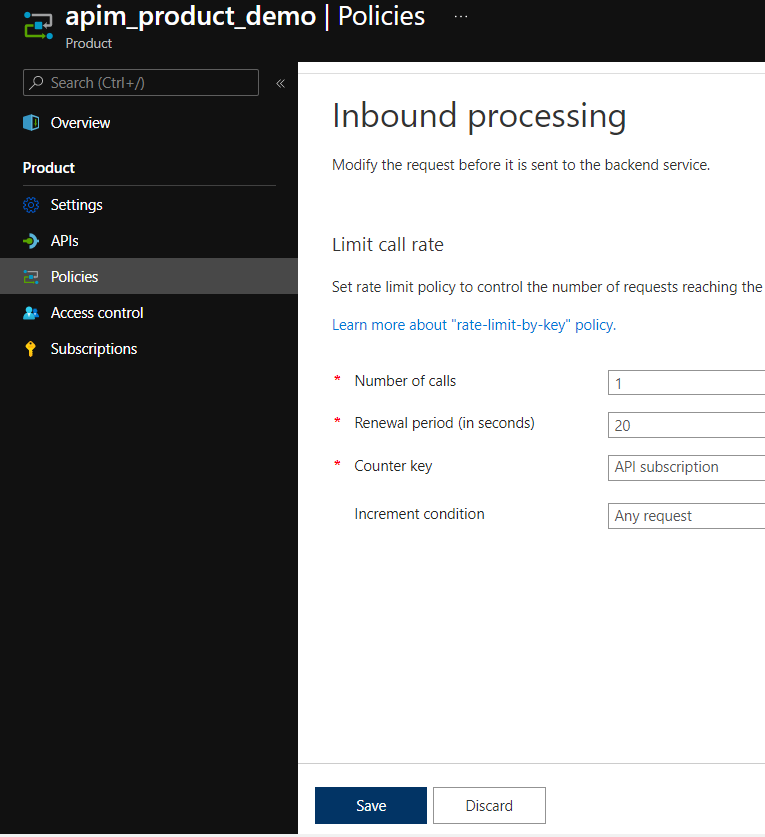Open the Increment condition dropdown
Viewport: 765px width, 837px height.
686,516
